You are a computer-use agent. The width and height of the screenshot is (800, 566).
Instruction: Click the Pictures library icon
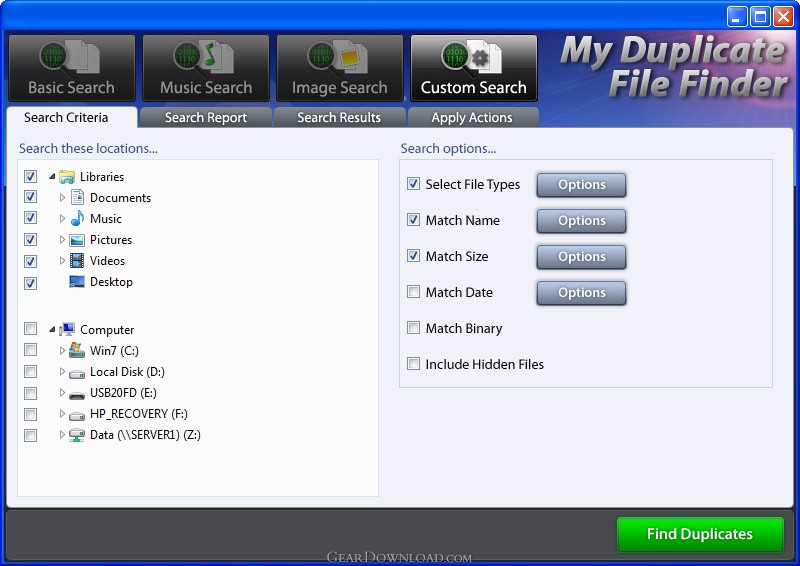[x=77, y=240]
